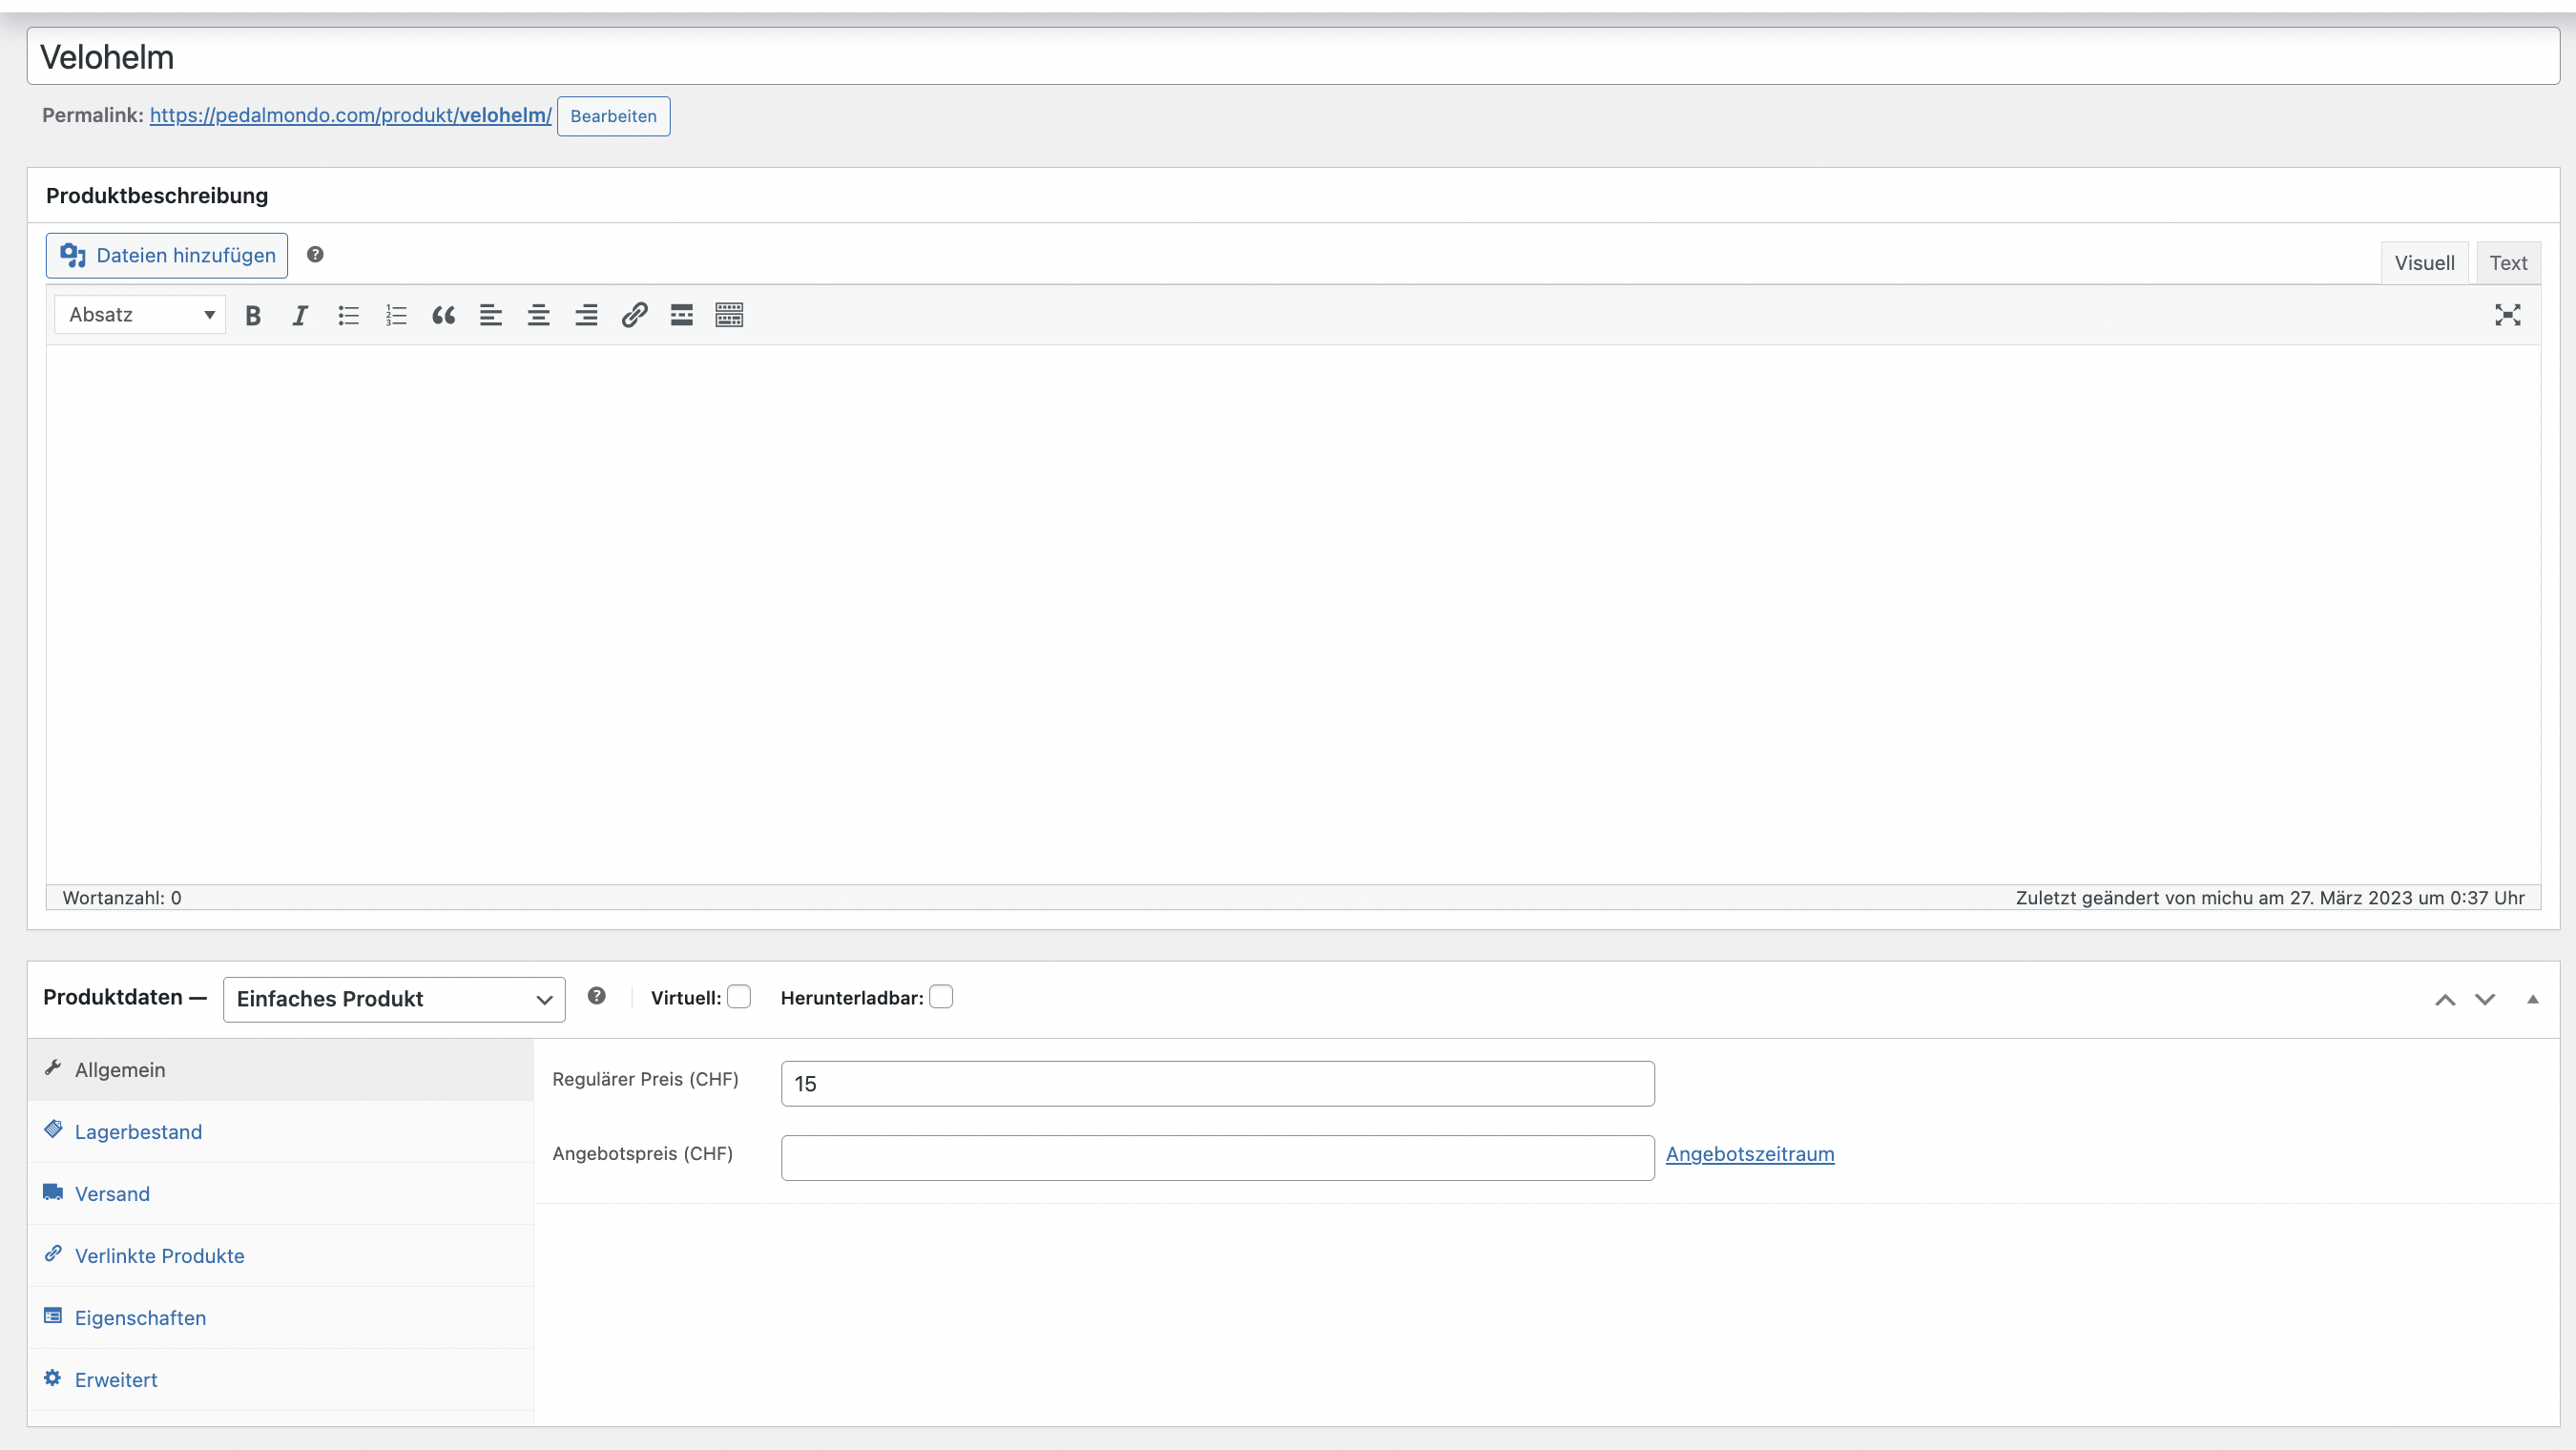Open the Einfaches Produkt type dropdown
The width and height of the screenshot is (2576, 1450).
point(394,999)
